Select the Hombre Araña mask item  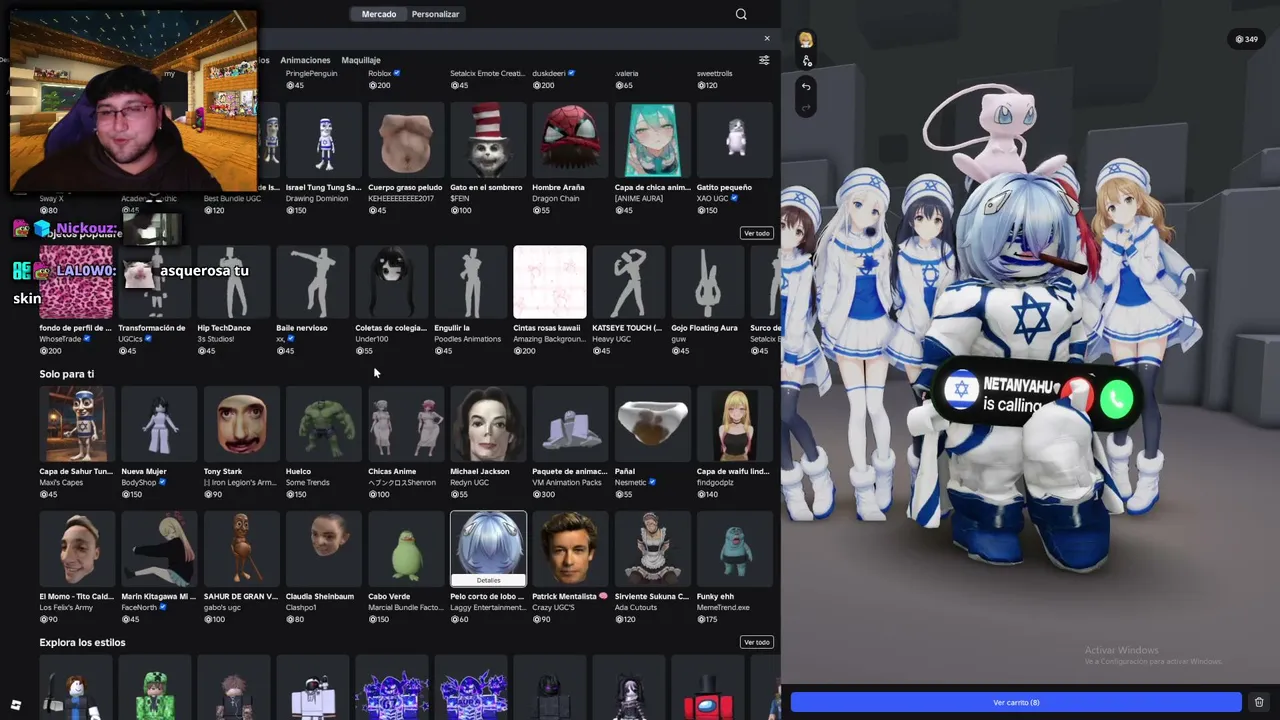pos(570,138)
